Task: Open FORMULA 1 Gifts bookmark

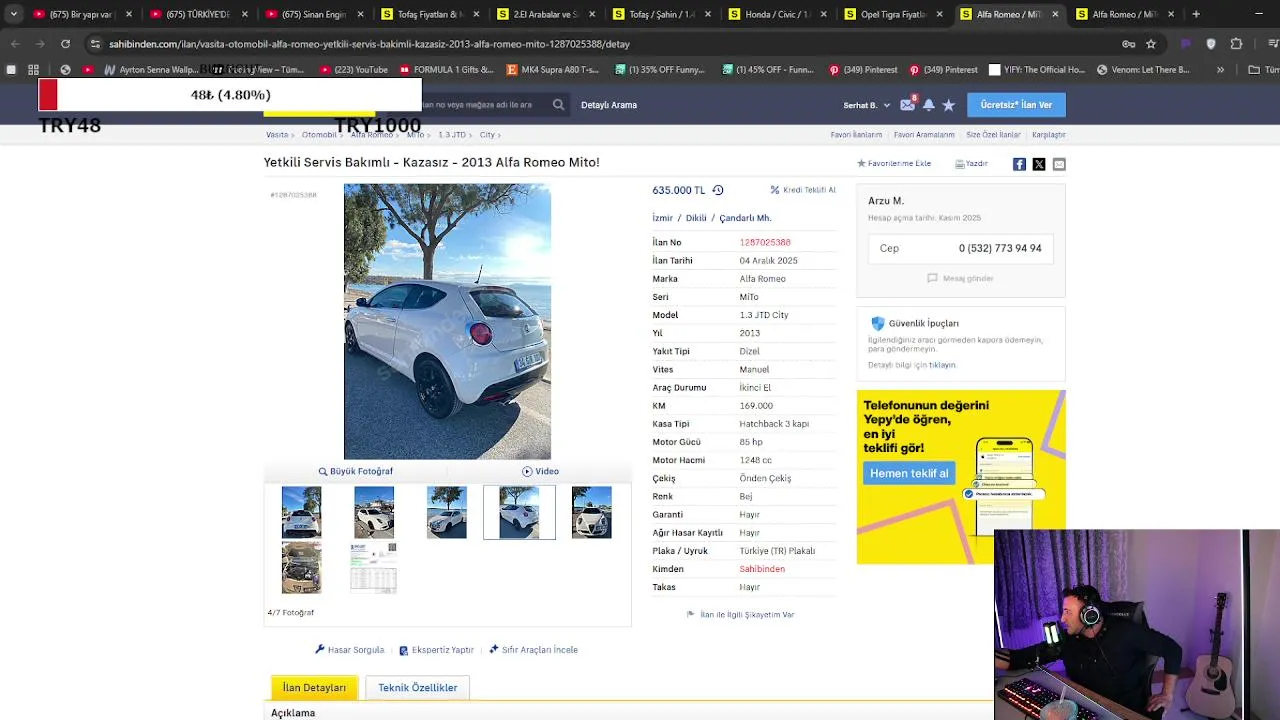Action: 447,70
